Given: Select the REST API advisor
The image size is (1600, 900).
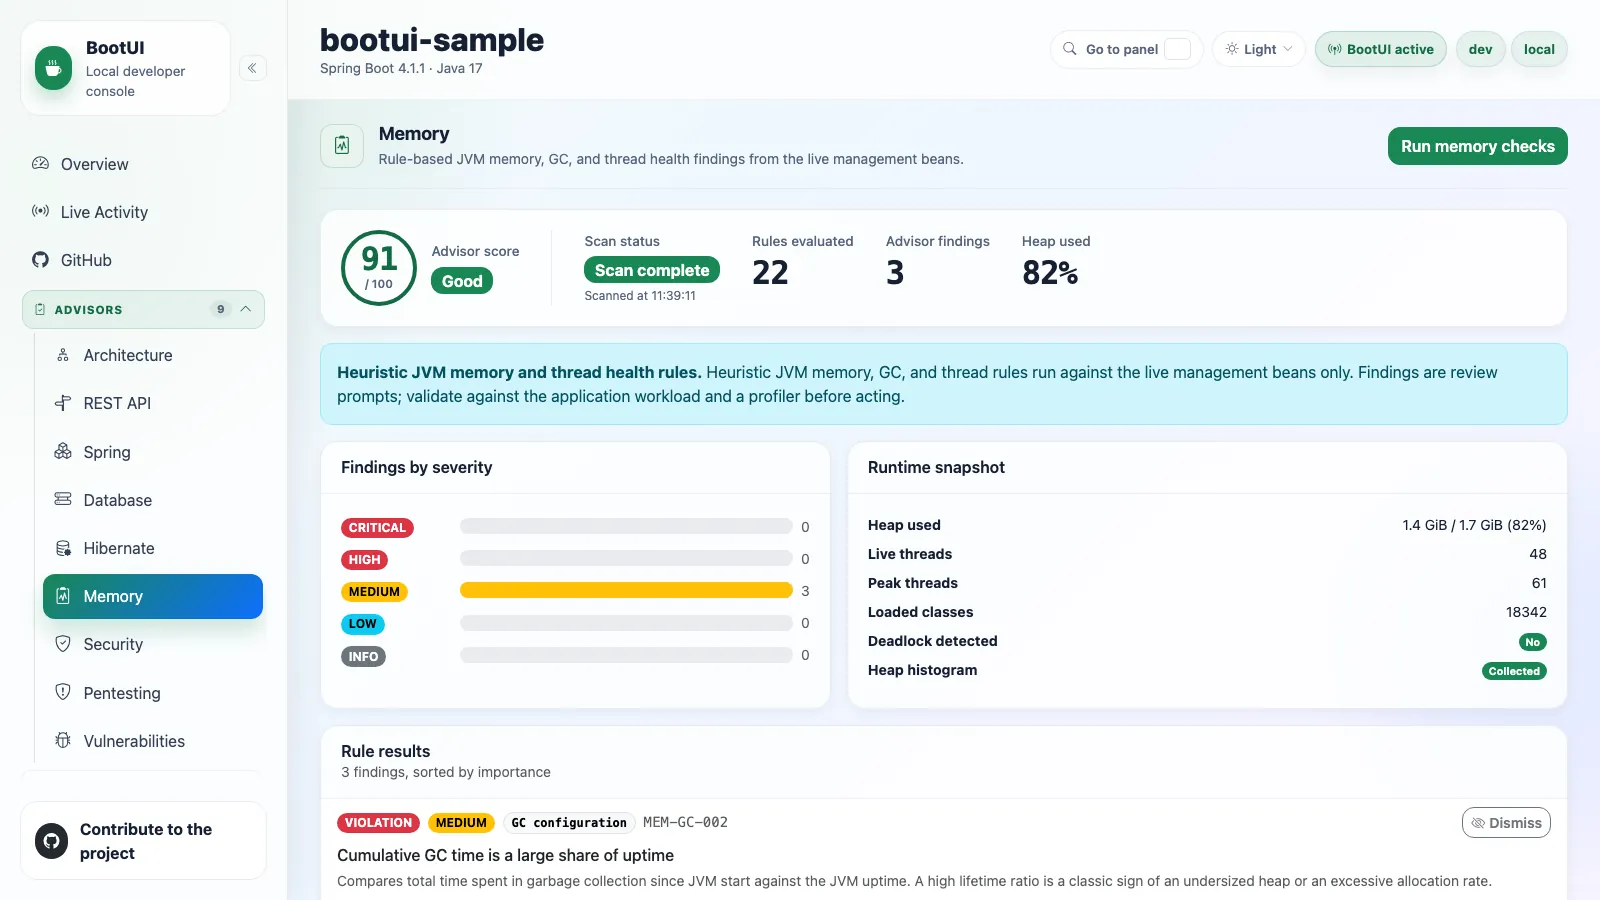Looking at the screenshot, I should pyautogui.click(x=153, y=404).
